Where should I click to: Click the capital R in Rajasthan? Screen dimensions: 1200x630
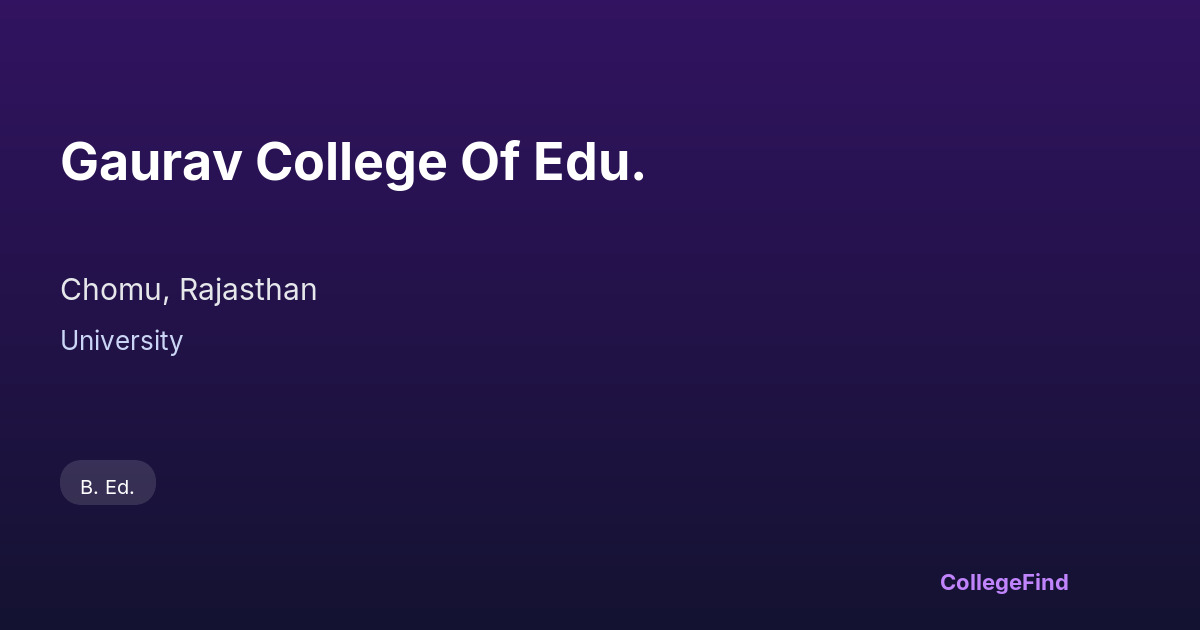(187, 290)
